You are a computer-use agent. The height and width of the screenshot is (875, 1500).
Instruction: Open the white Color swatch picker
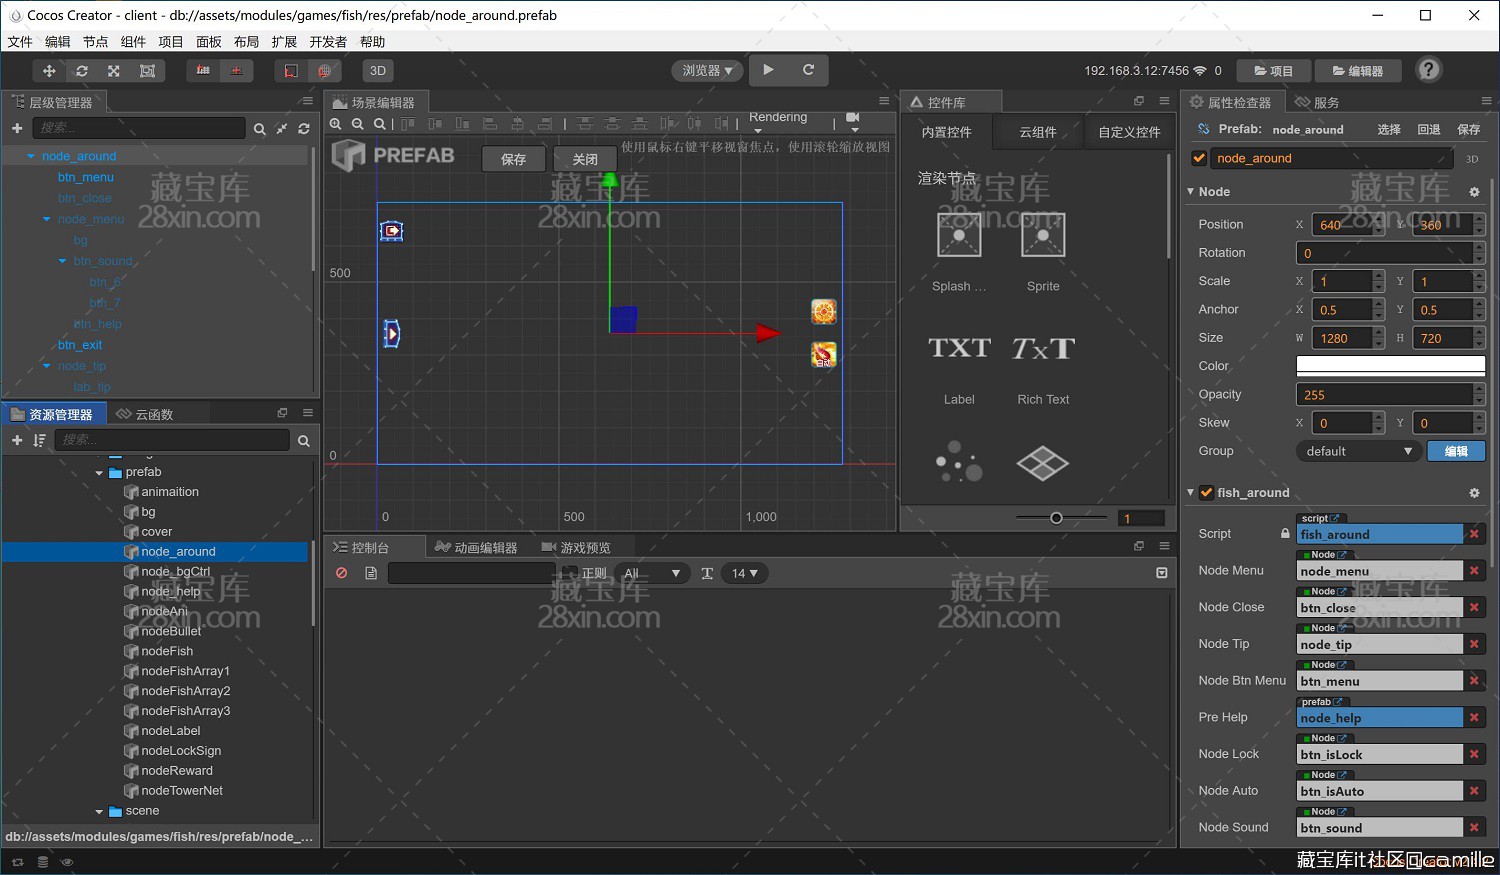(x=1391, y=366)
